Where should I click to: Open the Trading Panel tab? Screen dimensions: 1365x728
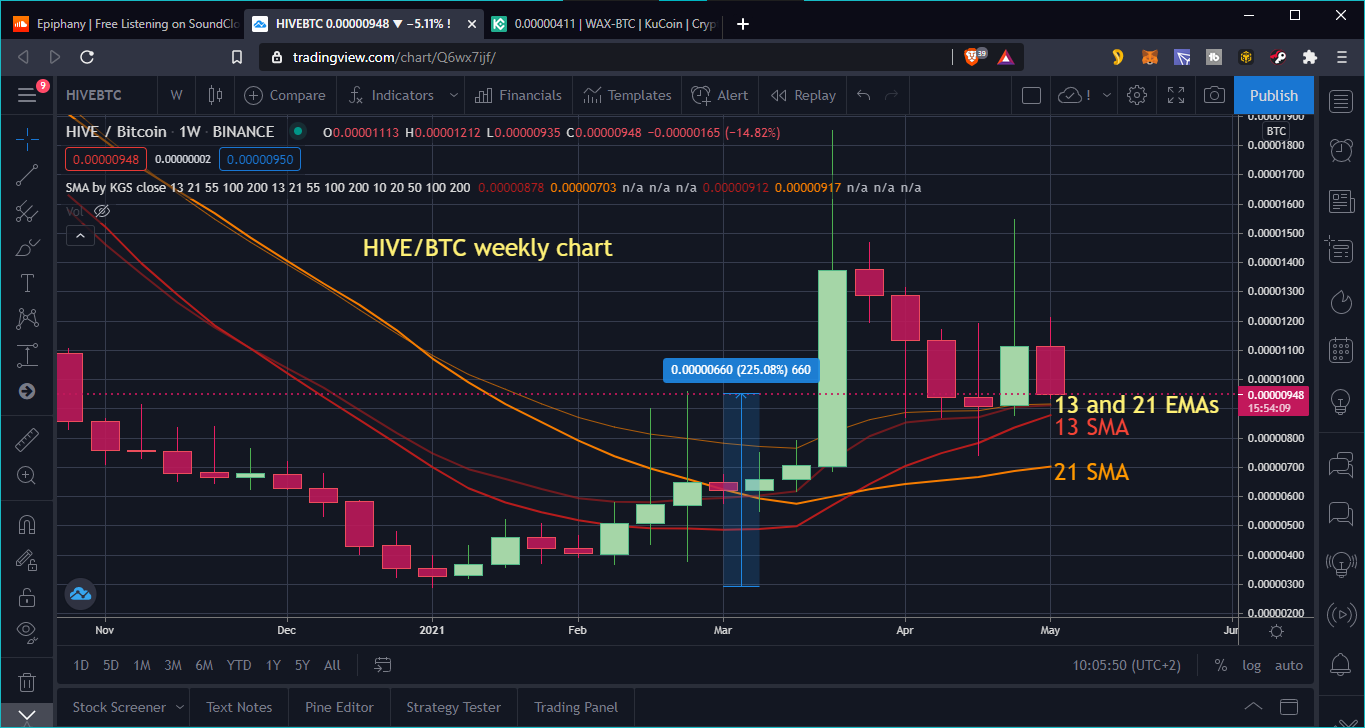[575, 707]
